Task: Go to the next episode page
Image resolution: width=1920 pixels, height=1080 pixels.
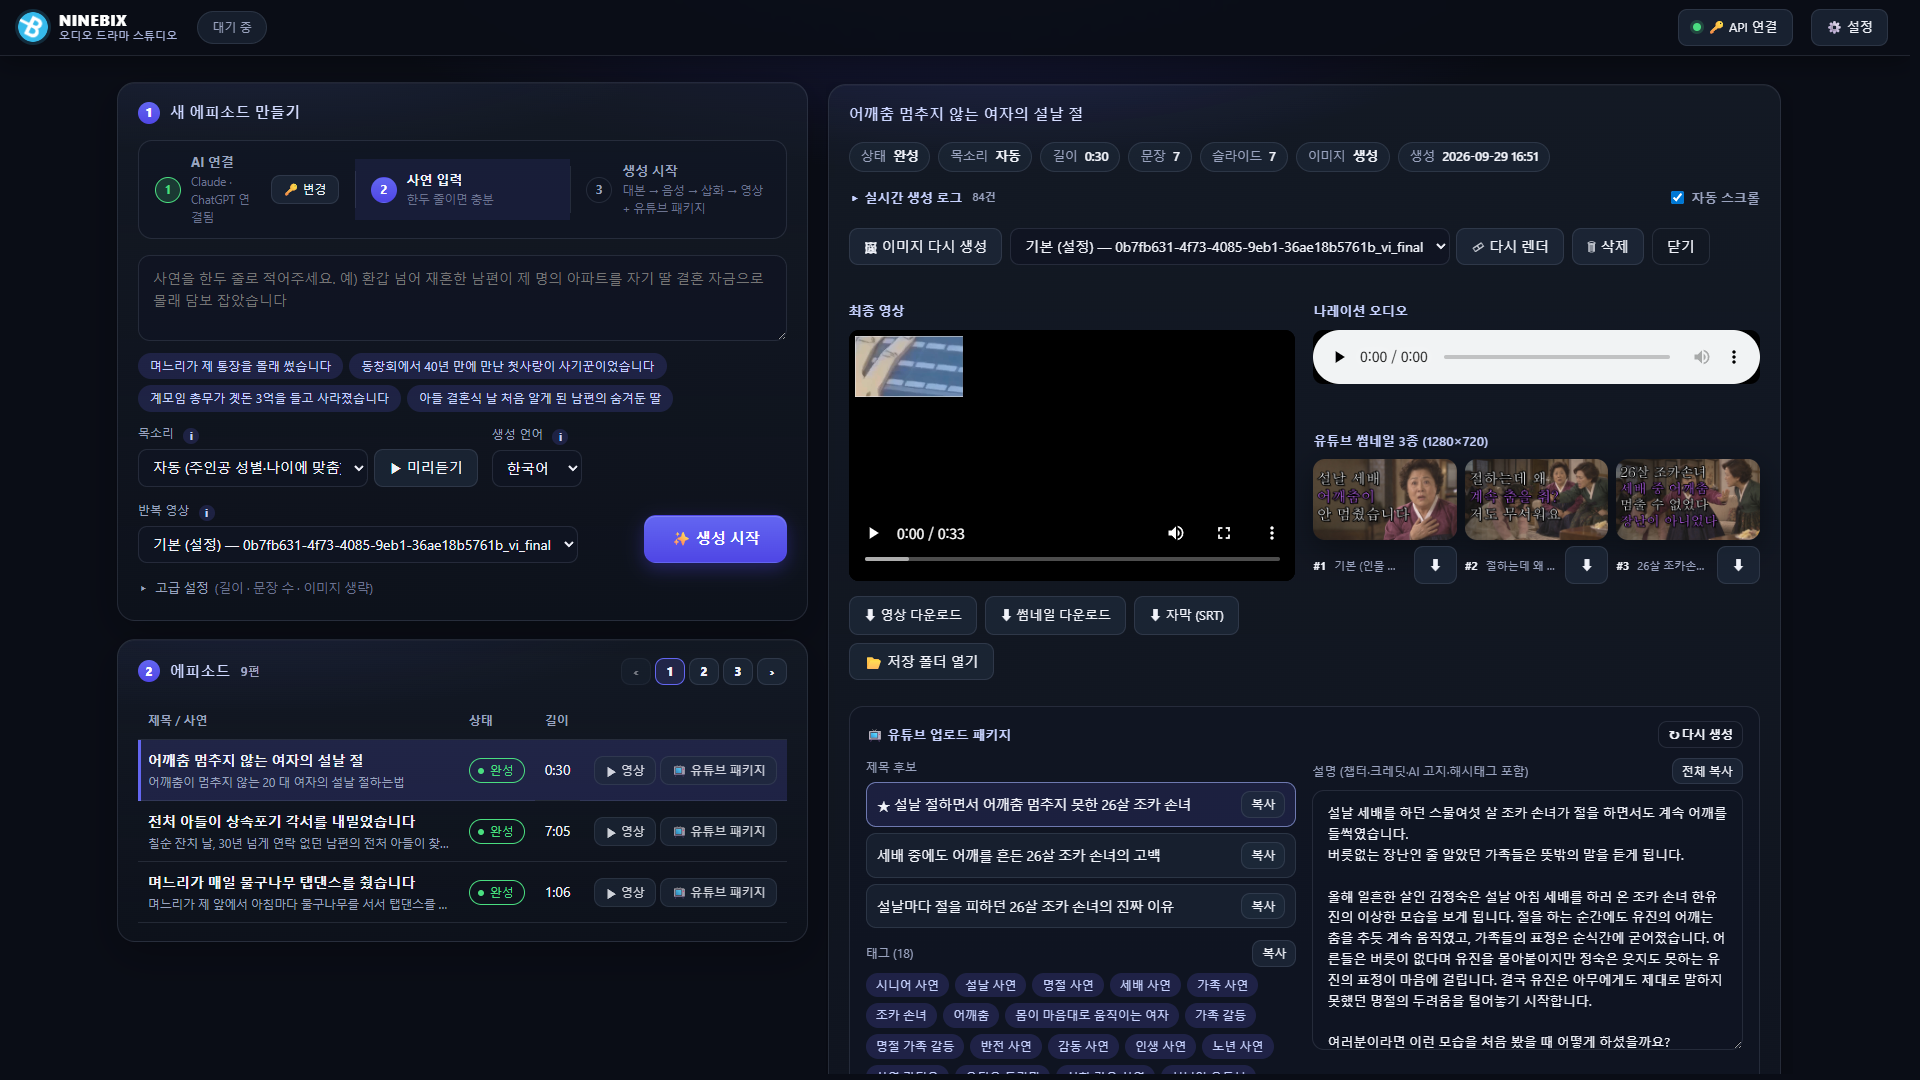Action: [x=772, y=672]
